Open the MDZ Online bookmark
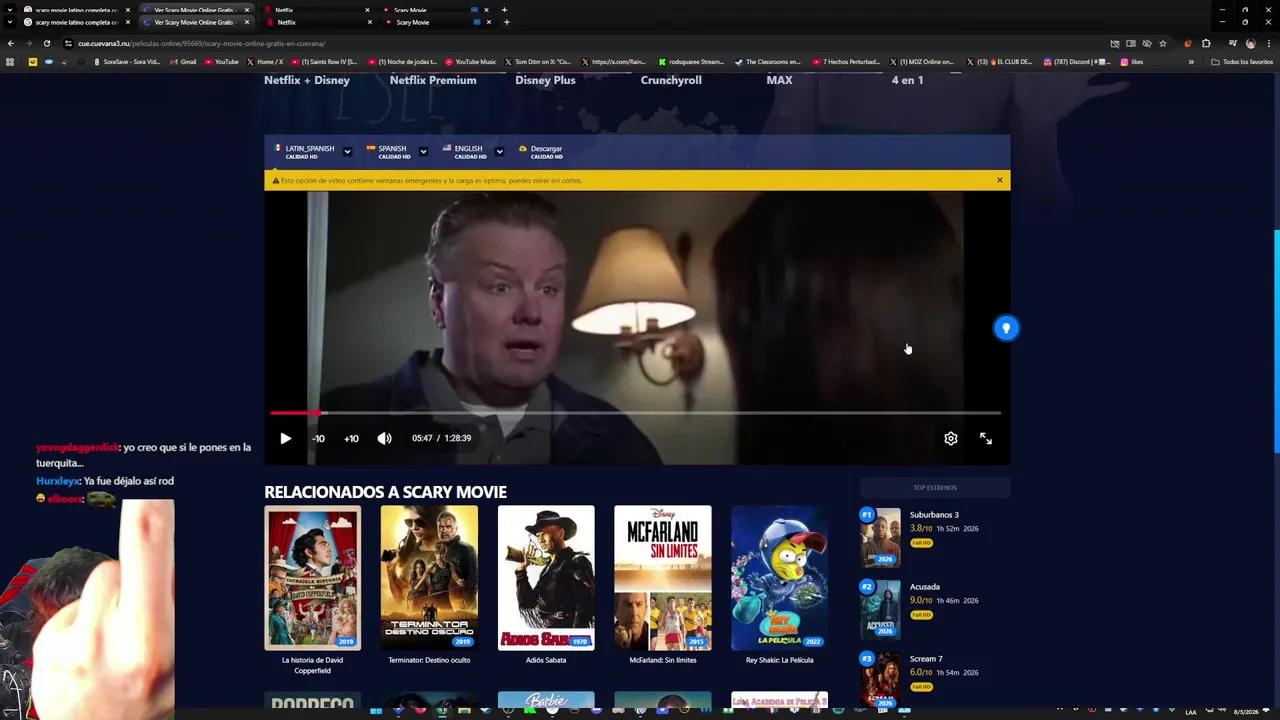 (x=922, y=62)
